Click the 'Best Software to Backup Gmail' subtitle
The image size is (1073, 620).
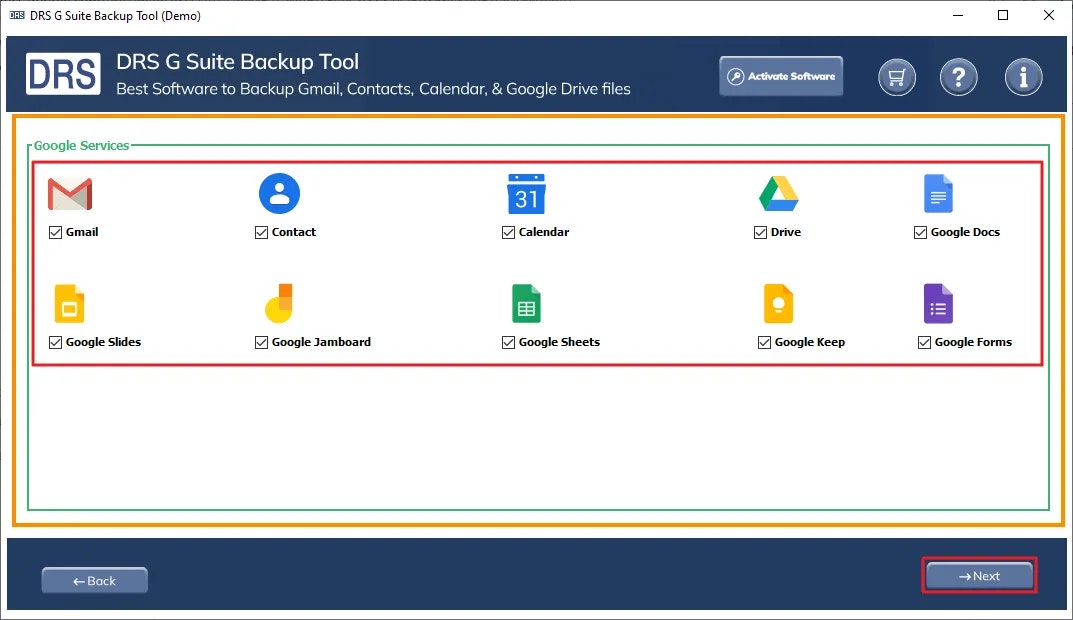coord(373,89)
